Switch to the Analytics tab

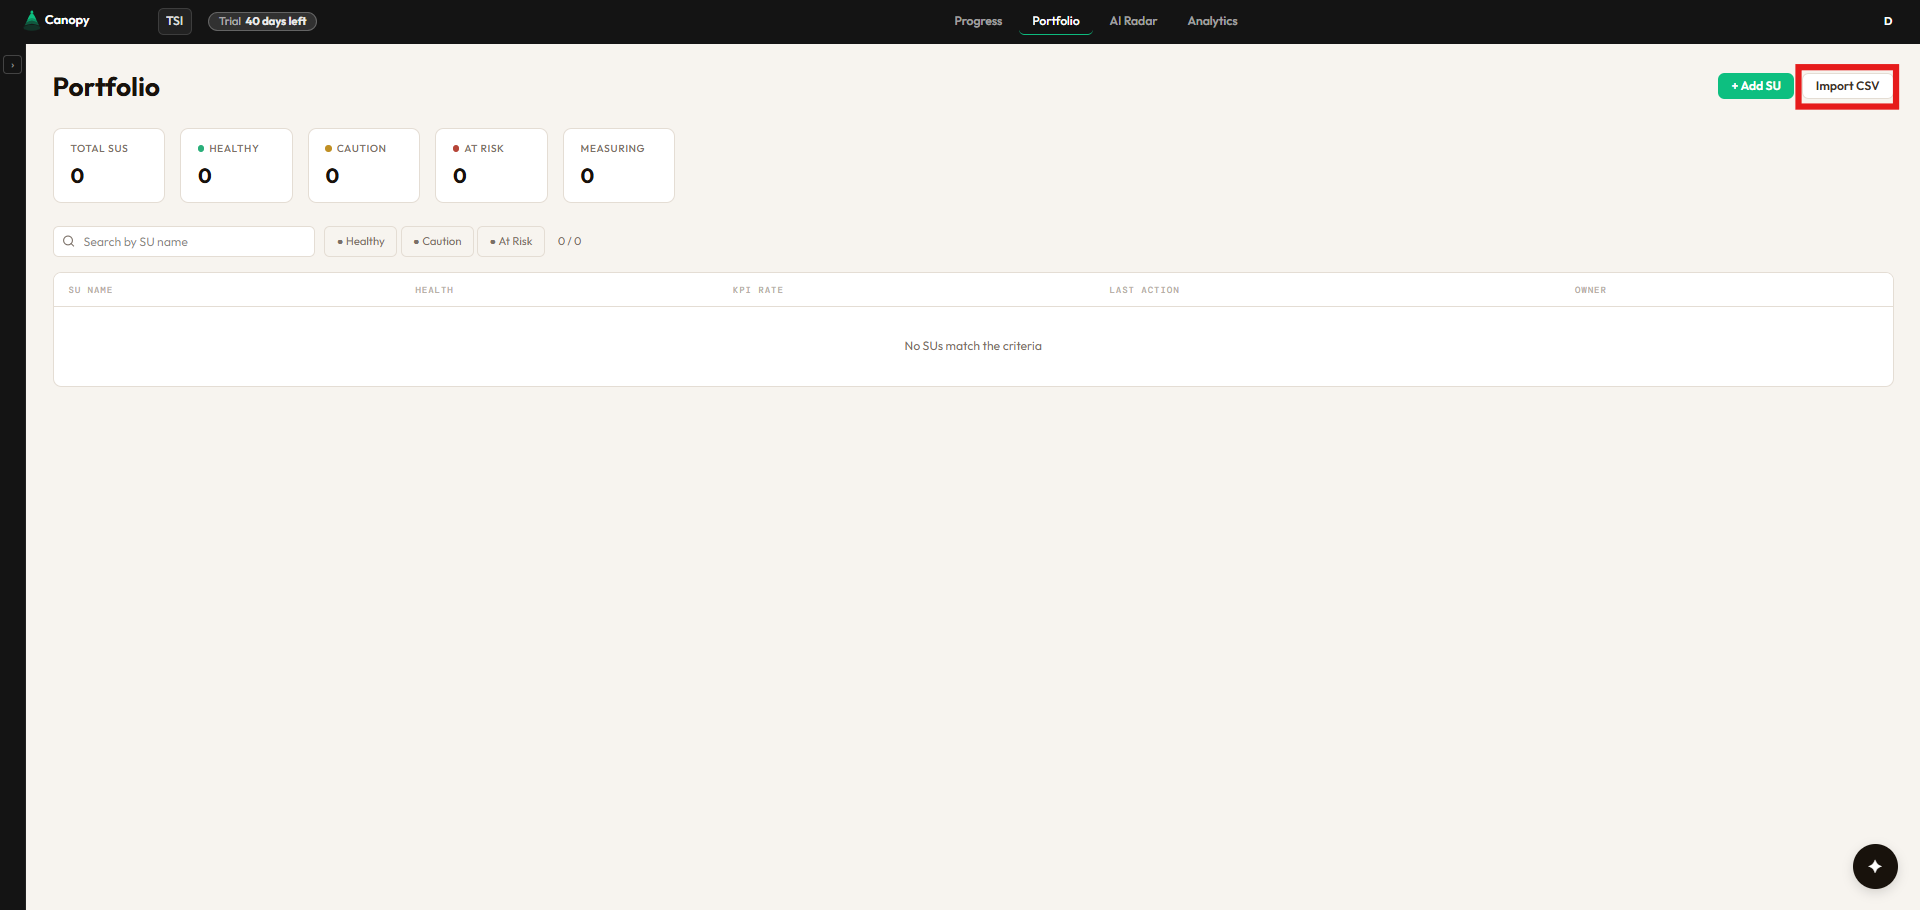(x=1212, y=21)
